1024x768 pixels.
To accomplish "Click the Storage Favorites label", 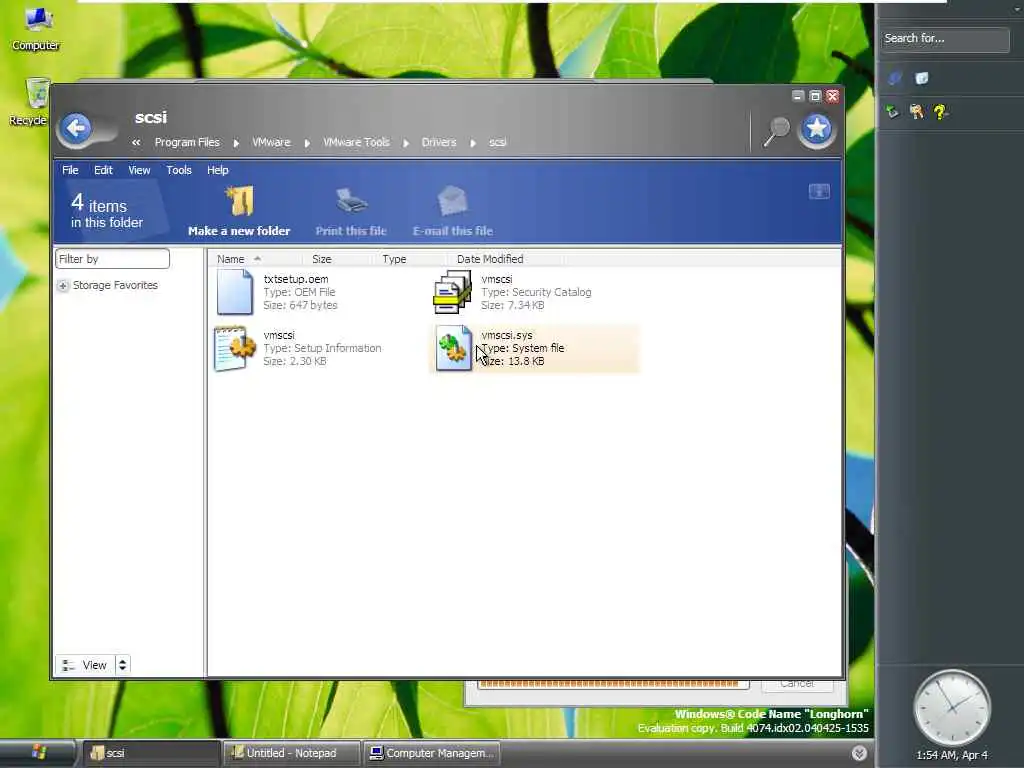I will [x=115, y=285].
